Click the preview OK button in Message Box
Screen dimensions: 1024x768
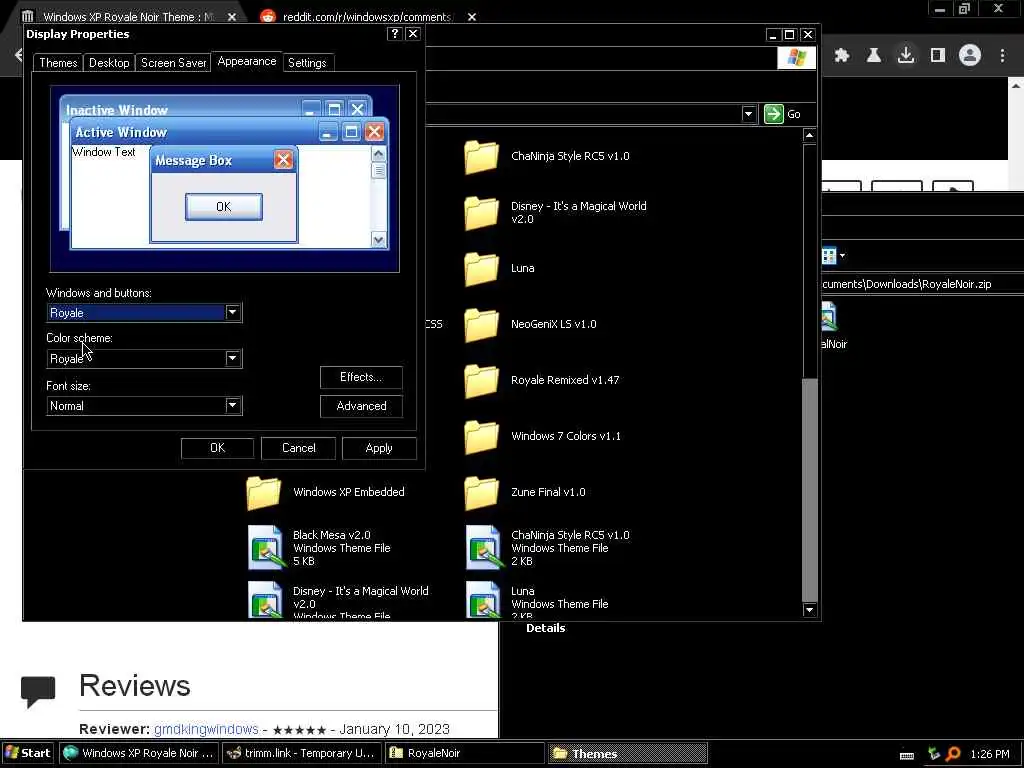click(224, 207)
